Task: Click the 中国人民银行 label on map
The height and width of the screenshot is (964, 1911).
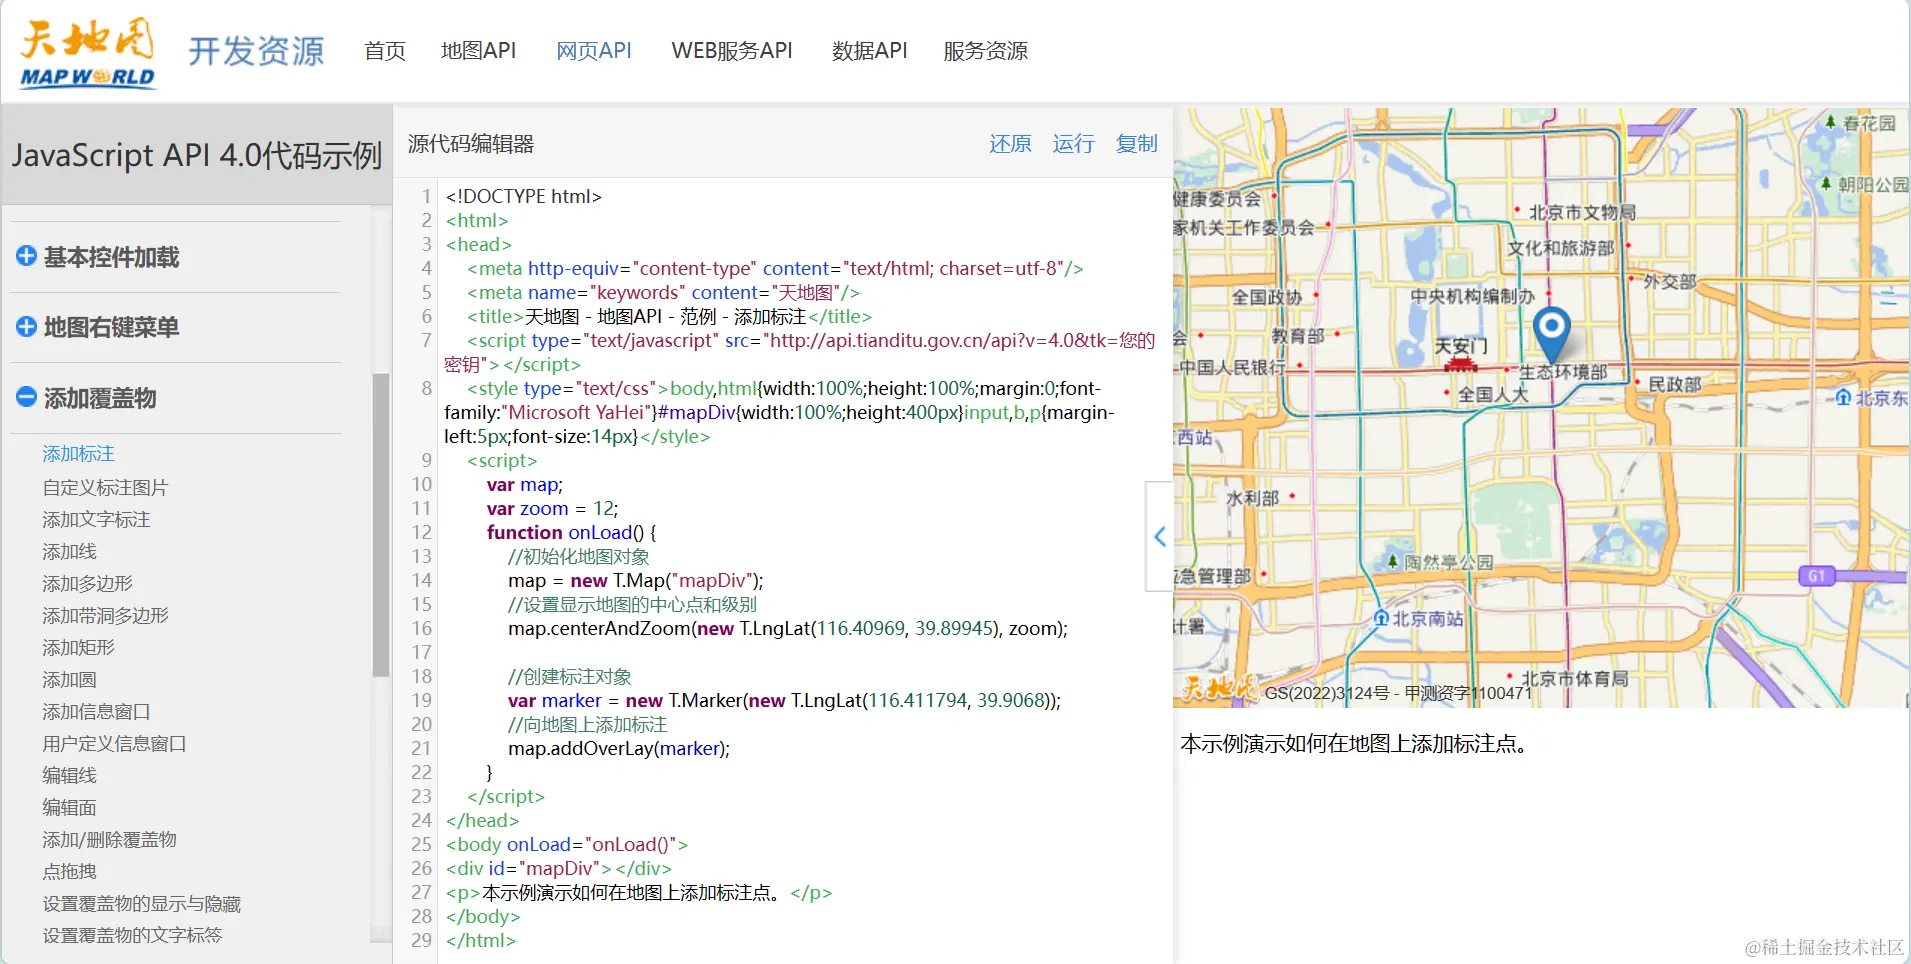Action: pyautogui.click(x=1232, y=367)
